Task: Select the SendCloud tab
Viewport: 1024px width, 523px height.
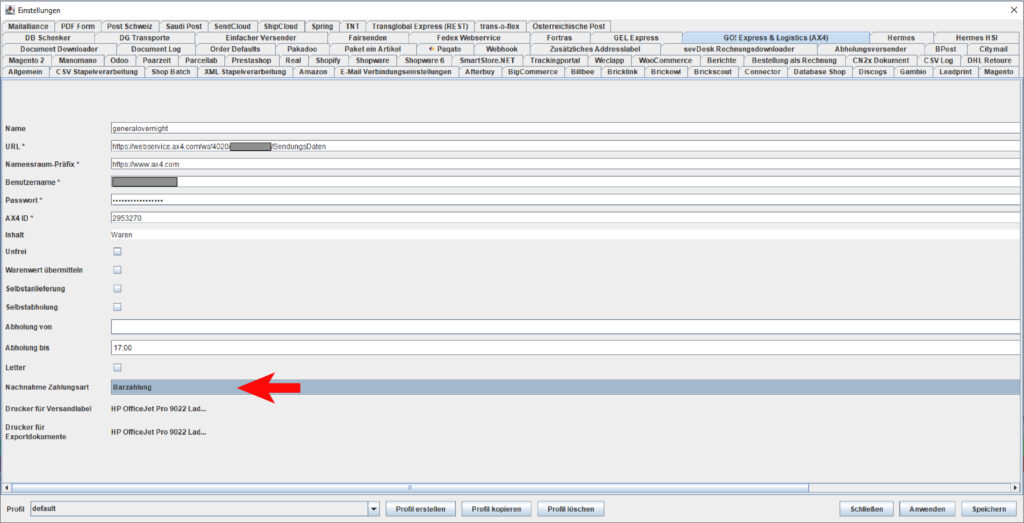Action: click(232, 26)
